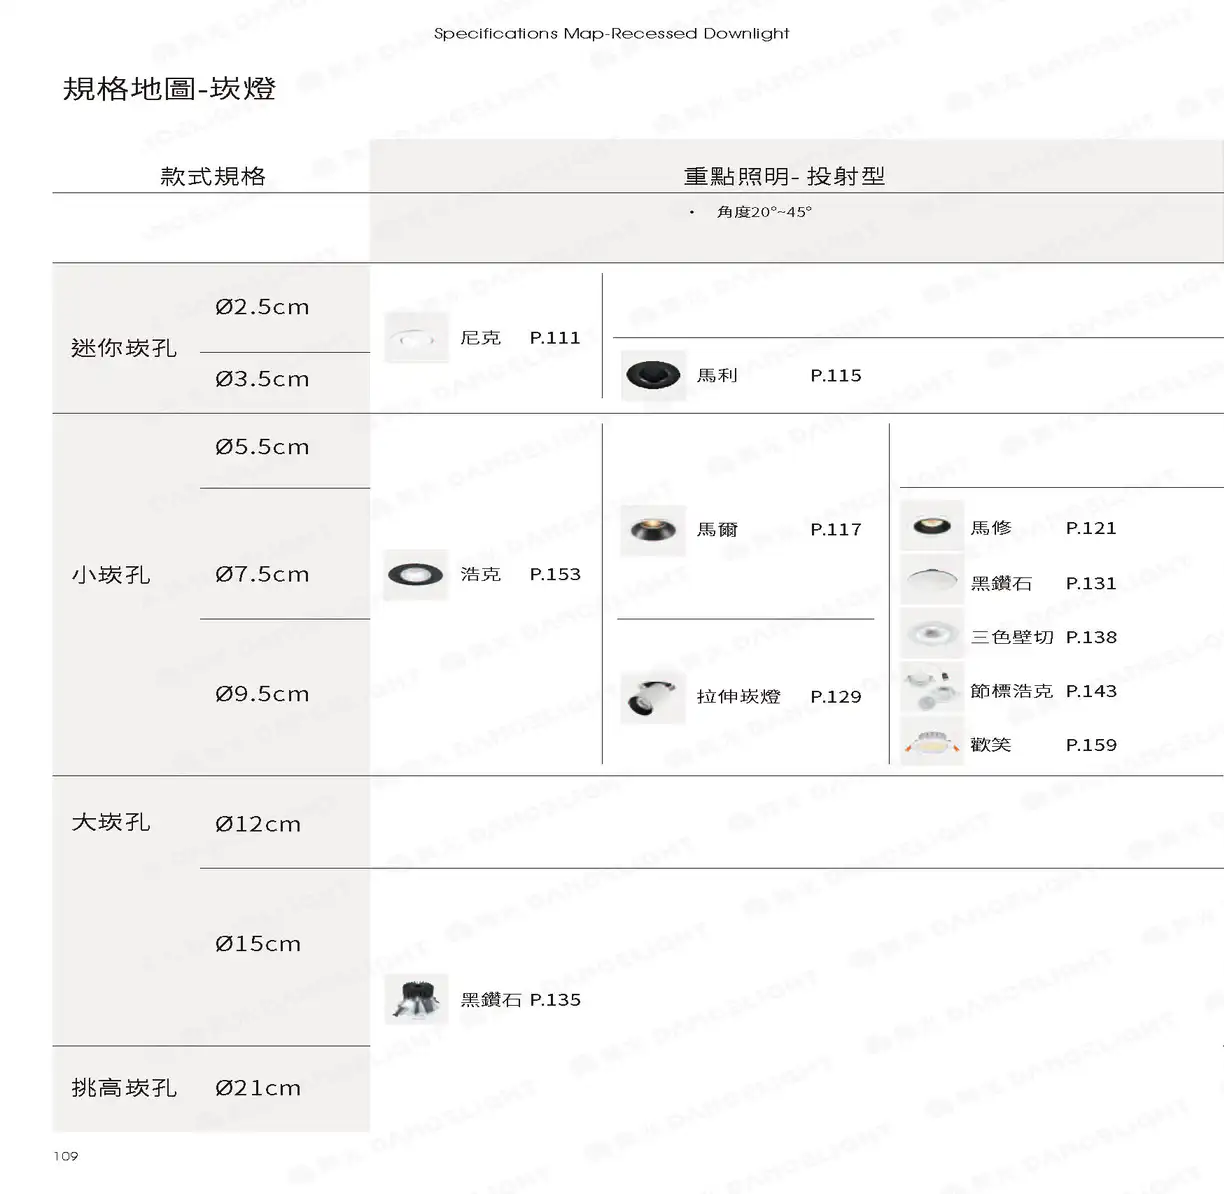1224x1194 pixels.
Task: Click the 尼克 downlight product image
Action: click(x=416, y=338)
